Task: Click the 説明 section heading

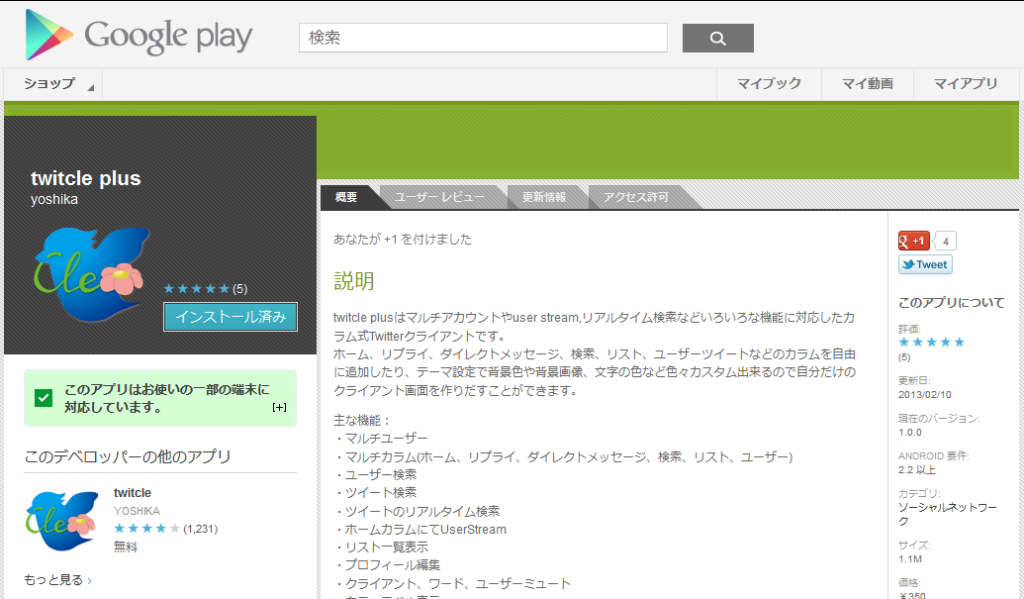Action: pyautogui.click(x=354, y=281)
